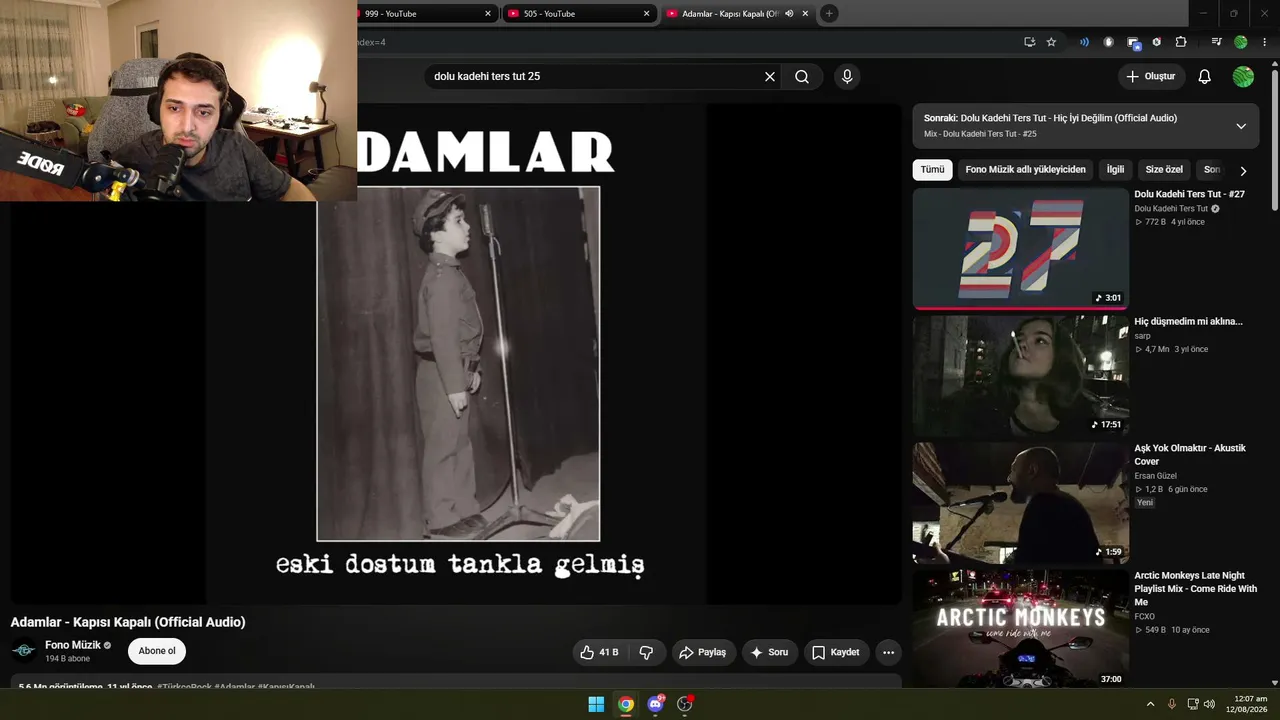Screen dimensions: 1280x720
Task: Close the 999 - YouTube tab
Action: (488, 14)
